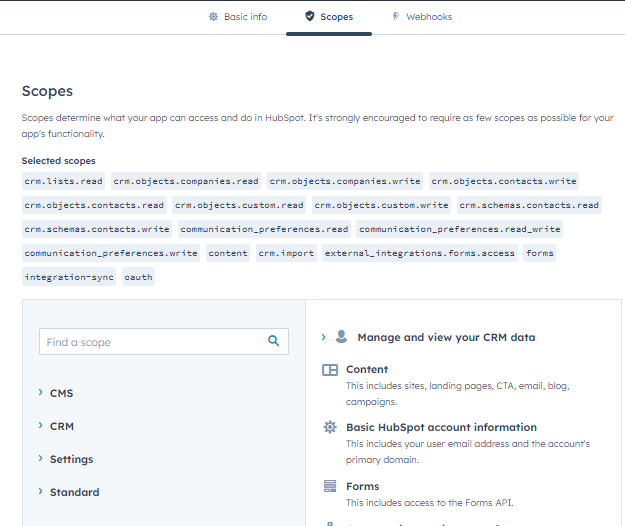The image size is (625, 526).
Task: Click the shield icon beside Scopes
Action: [x=310, y=16]
